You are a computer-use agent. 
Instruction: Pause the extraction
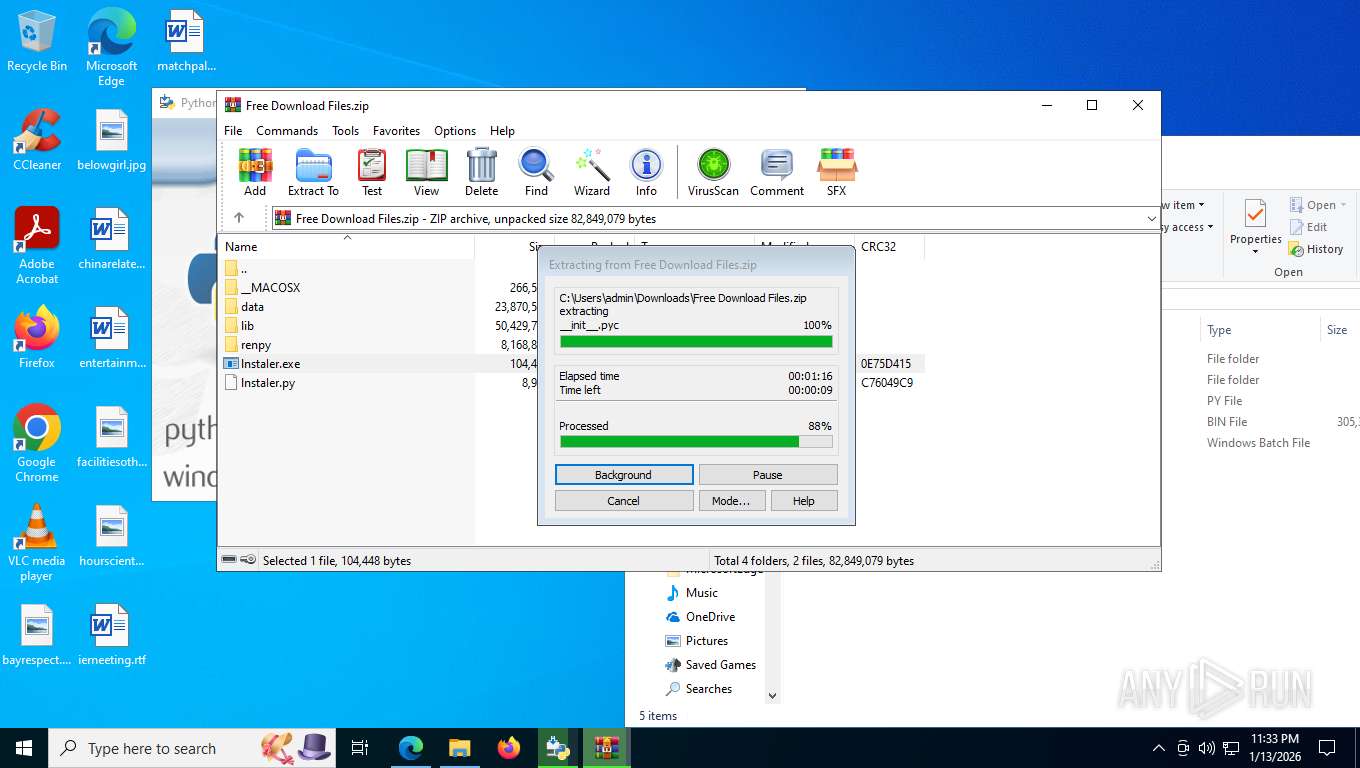click(x=767, y=474)
